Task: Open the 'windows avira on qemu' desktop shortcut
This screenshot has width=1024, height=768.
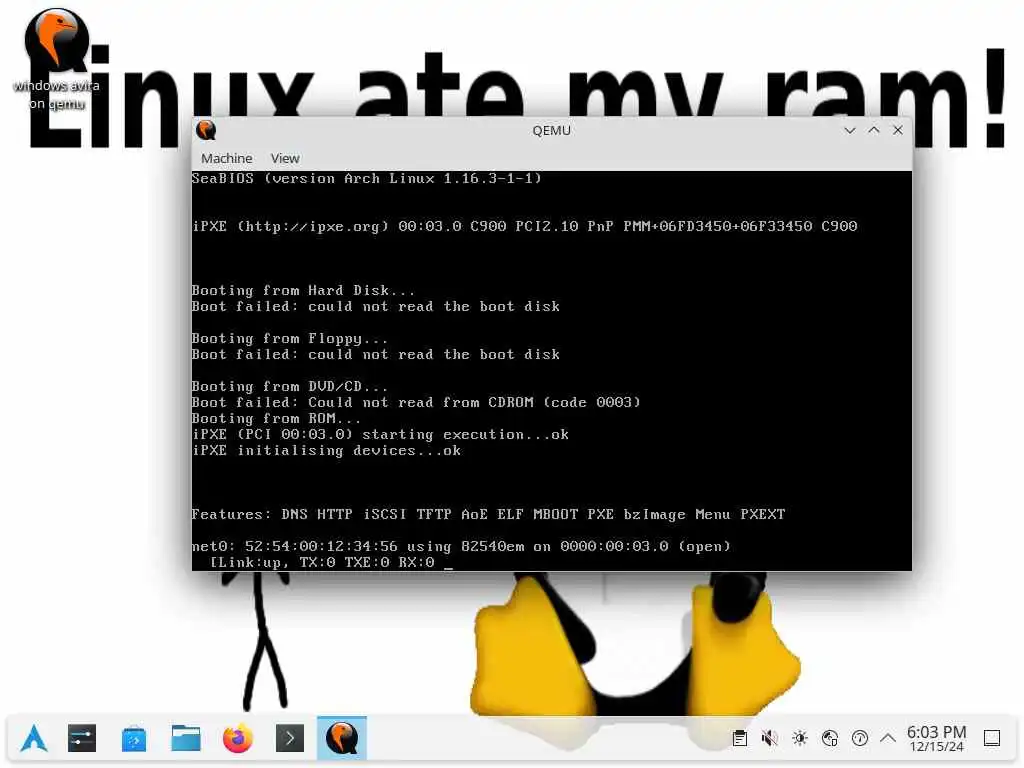Action: point(56,59)
